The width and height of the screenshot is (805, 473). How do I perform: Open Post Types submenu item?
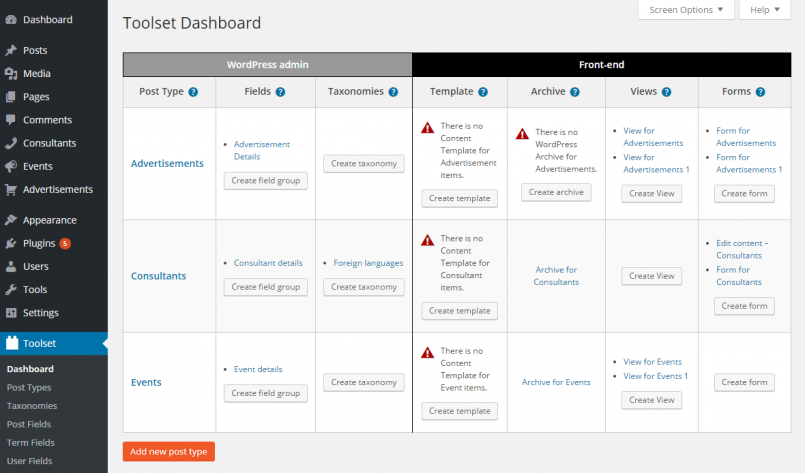point(29,387)
